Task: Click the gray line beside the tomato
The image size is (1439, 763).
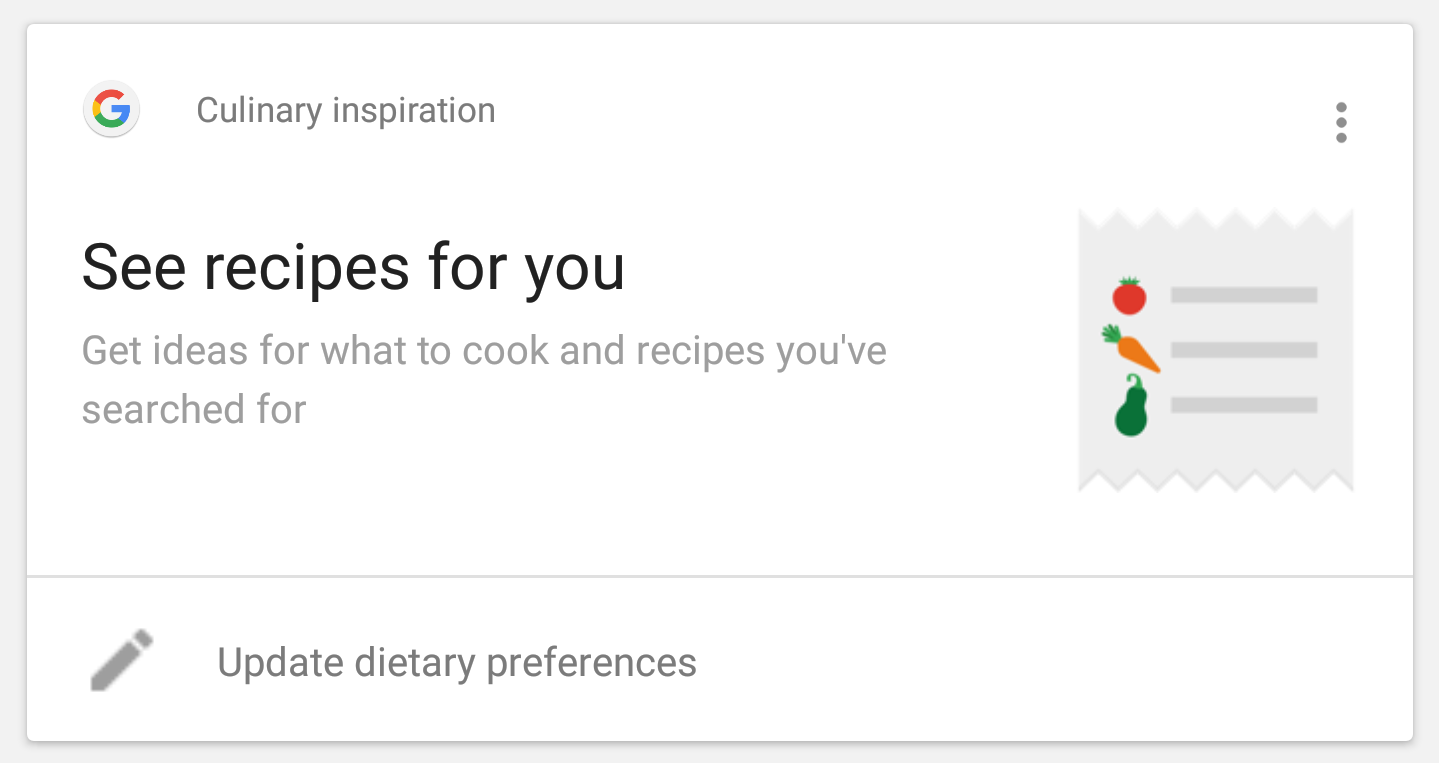Action: (1244, 295)
